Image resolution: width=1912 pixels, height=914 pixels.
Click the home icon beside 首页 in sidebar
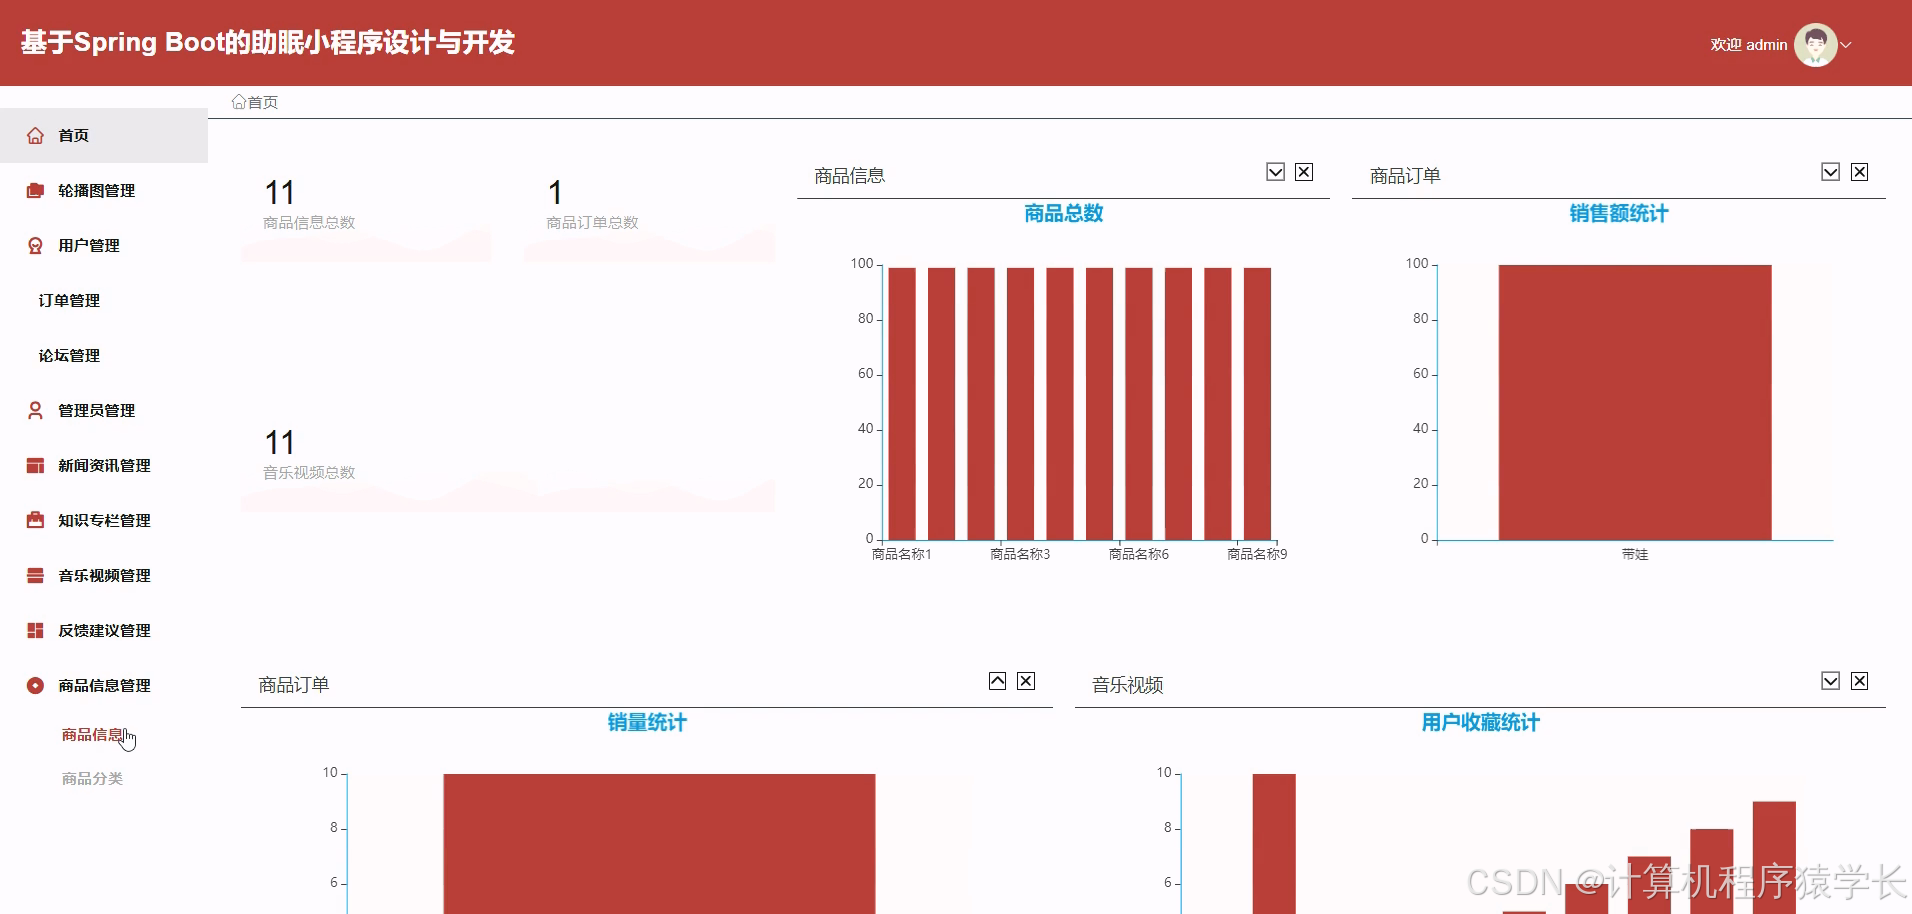point(35,135)
